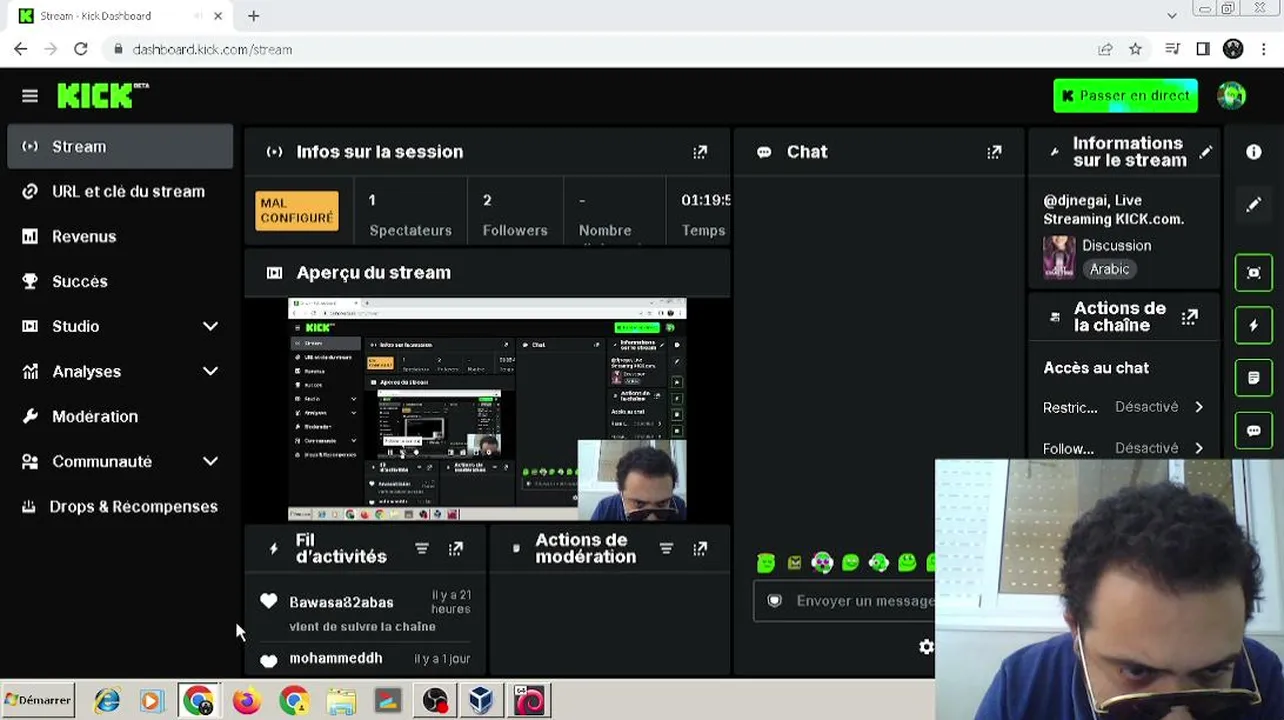Viewport: 1284px width, 720px height.
Task: Open Firefox from the taskbar
Action: tap(246, 701)
